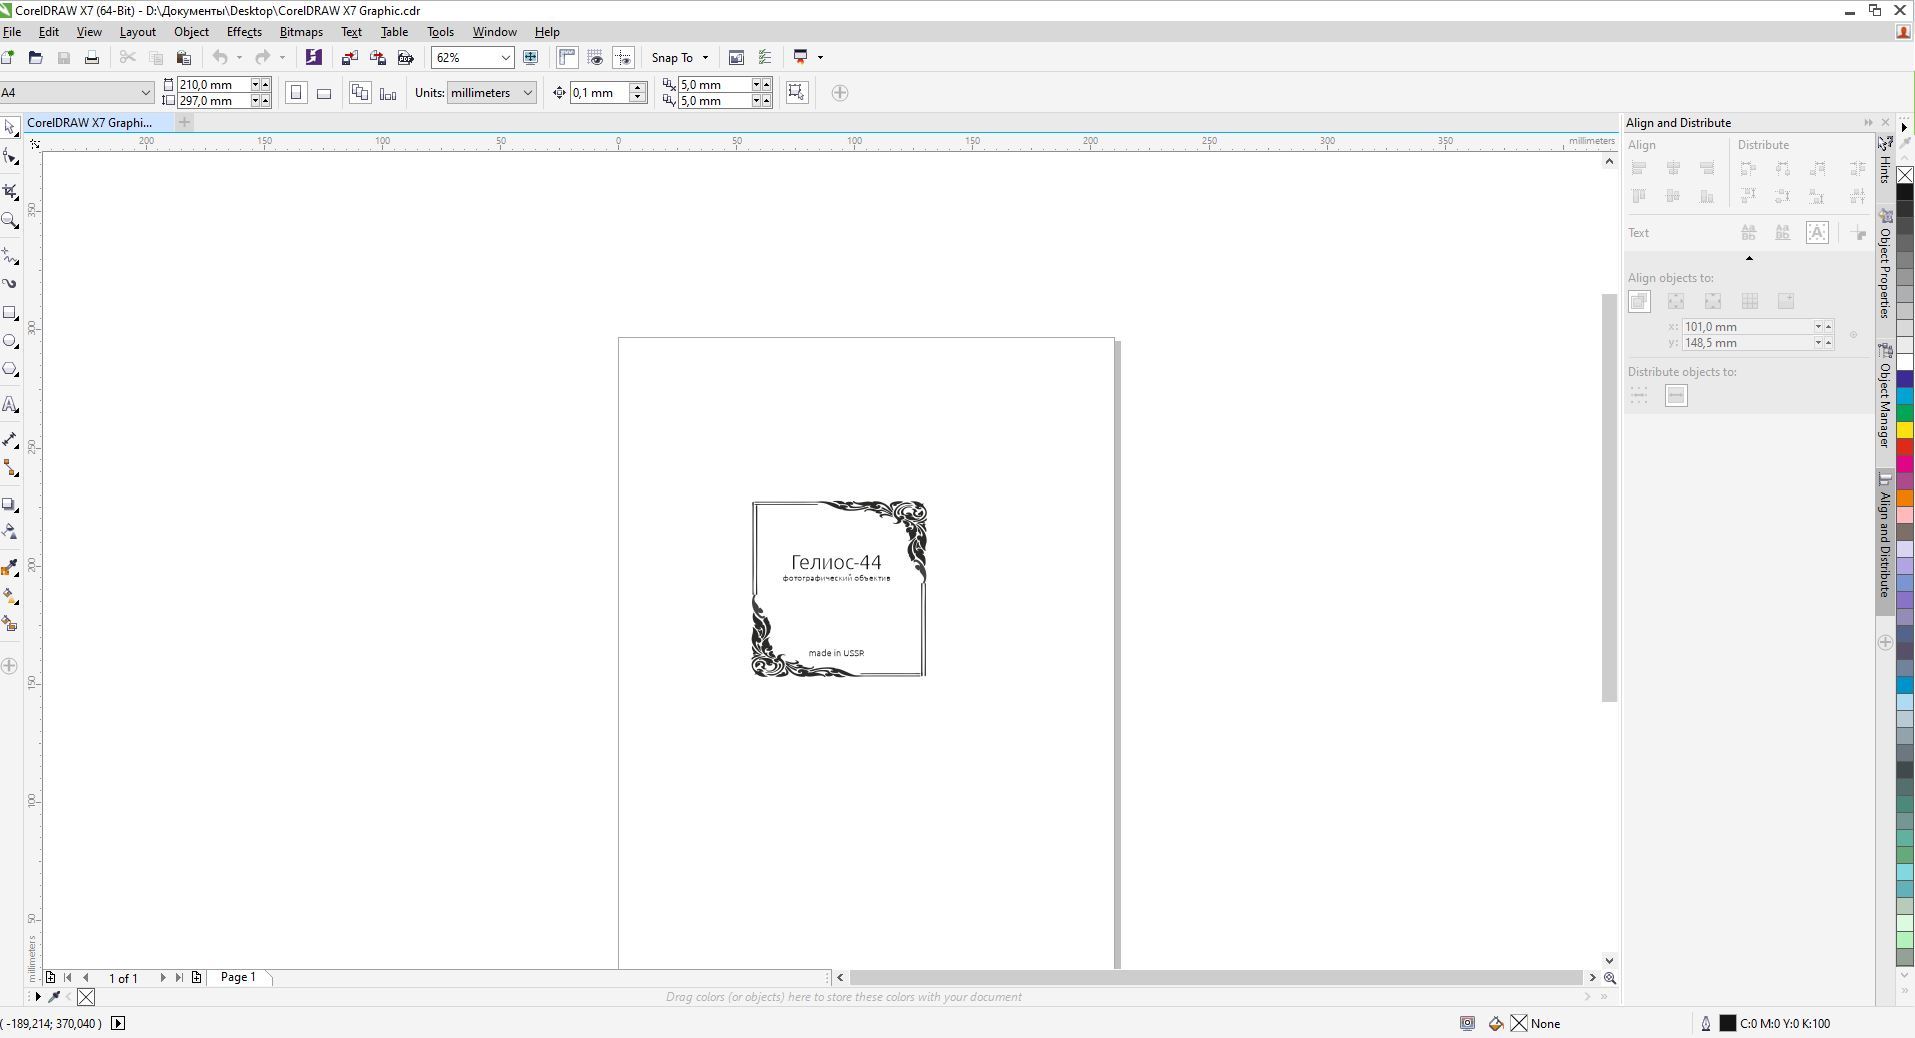Screen dimensions: 1915x1038
Task: Publish to PDF icon
Action: click(x=405, y=58)
